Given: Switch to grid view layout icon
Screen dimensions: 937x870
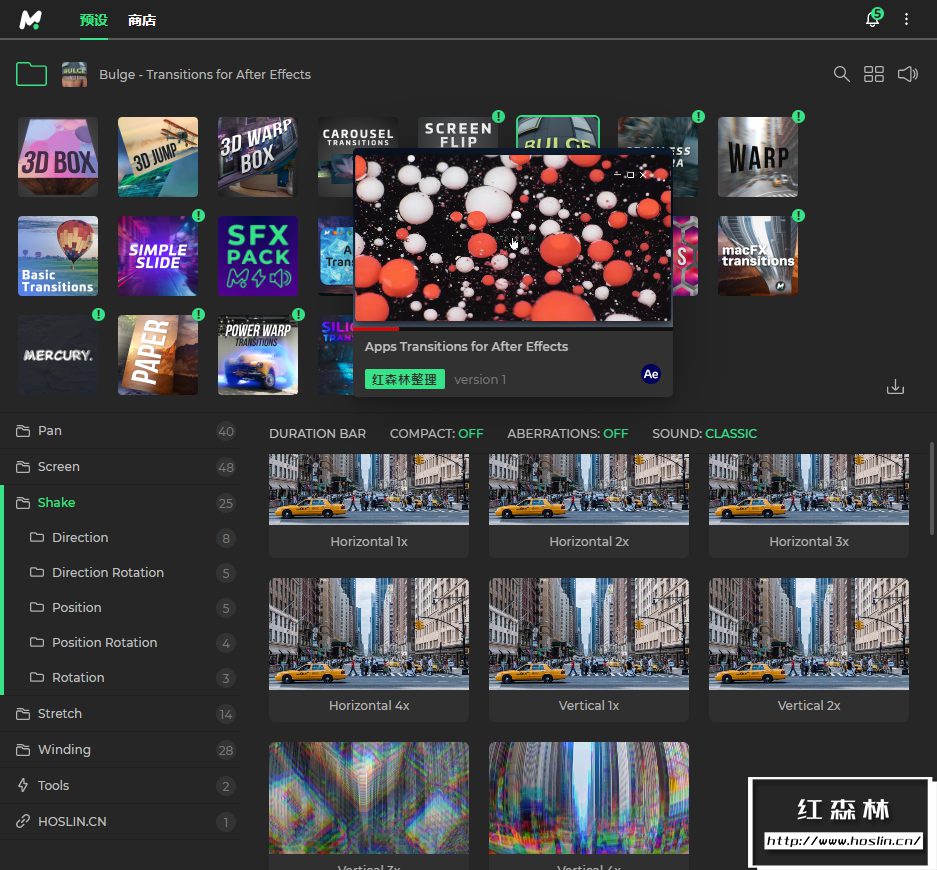Looking at the screenshot, I should point(874,74).
